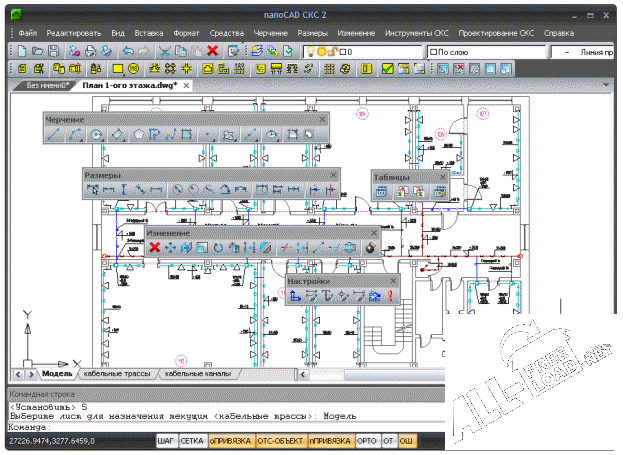Toggle the ОРТО mode in status bar
This screenshot has width=623, height=455.
366,440
